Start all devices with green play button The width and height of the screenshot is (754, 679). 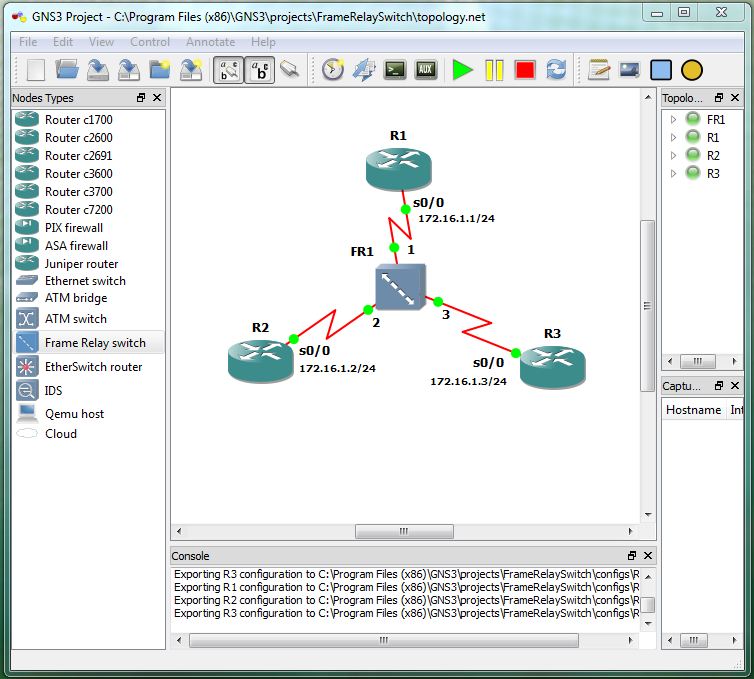[463, 70]
